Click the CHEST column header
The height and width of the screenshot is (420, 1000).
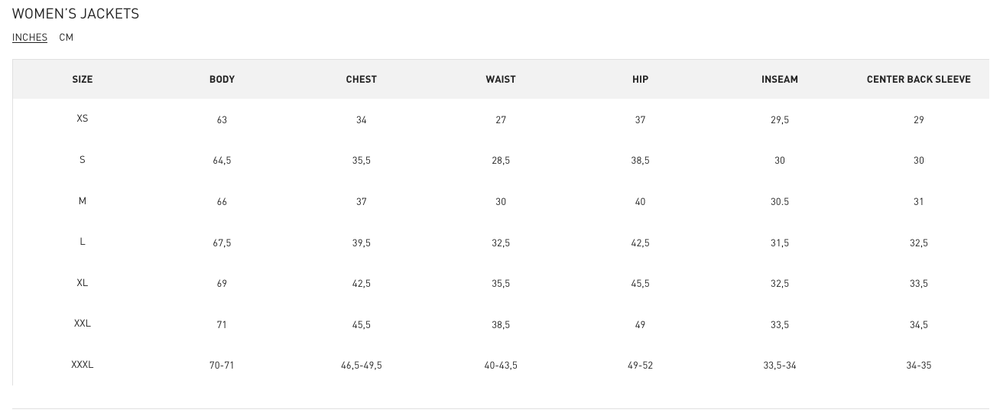point(361,79)
